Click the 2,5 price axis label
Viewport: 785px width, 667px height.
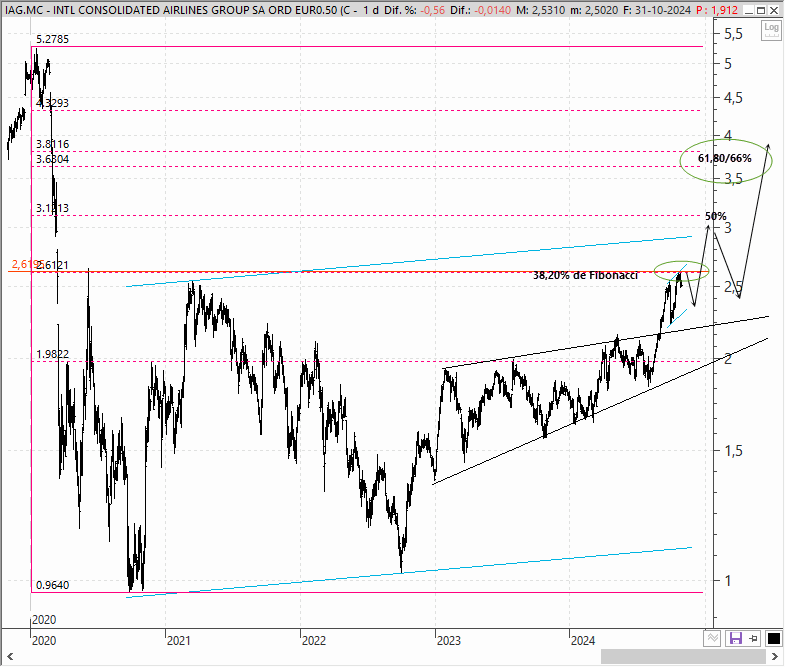pyautogui.click(x=733, y=287)
